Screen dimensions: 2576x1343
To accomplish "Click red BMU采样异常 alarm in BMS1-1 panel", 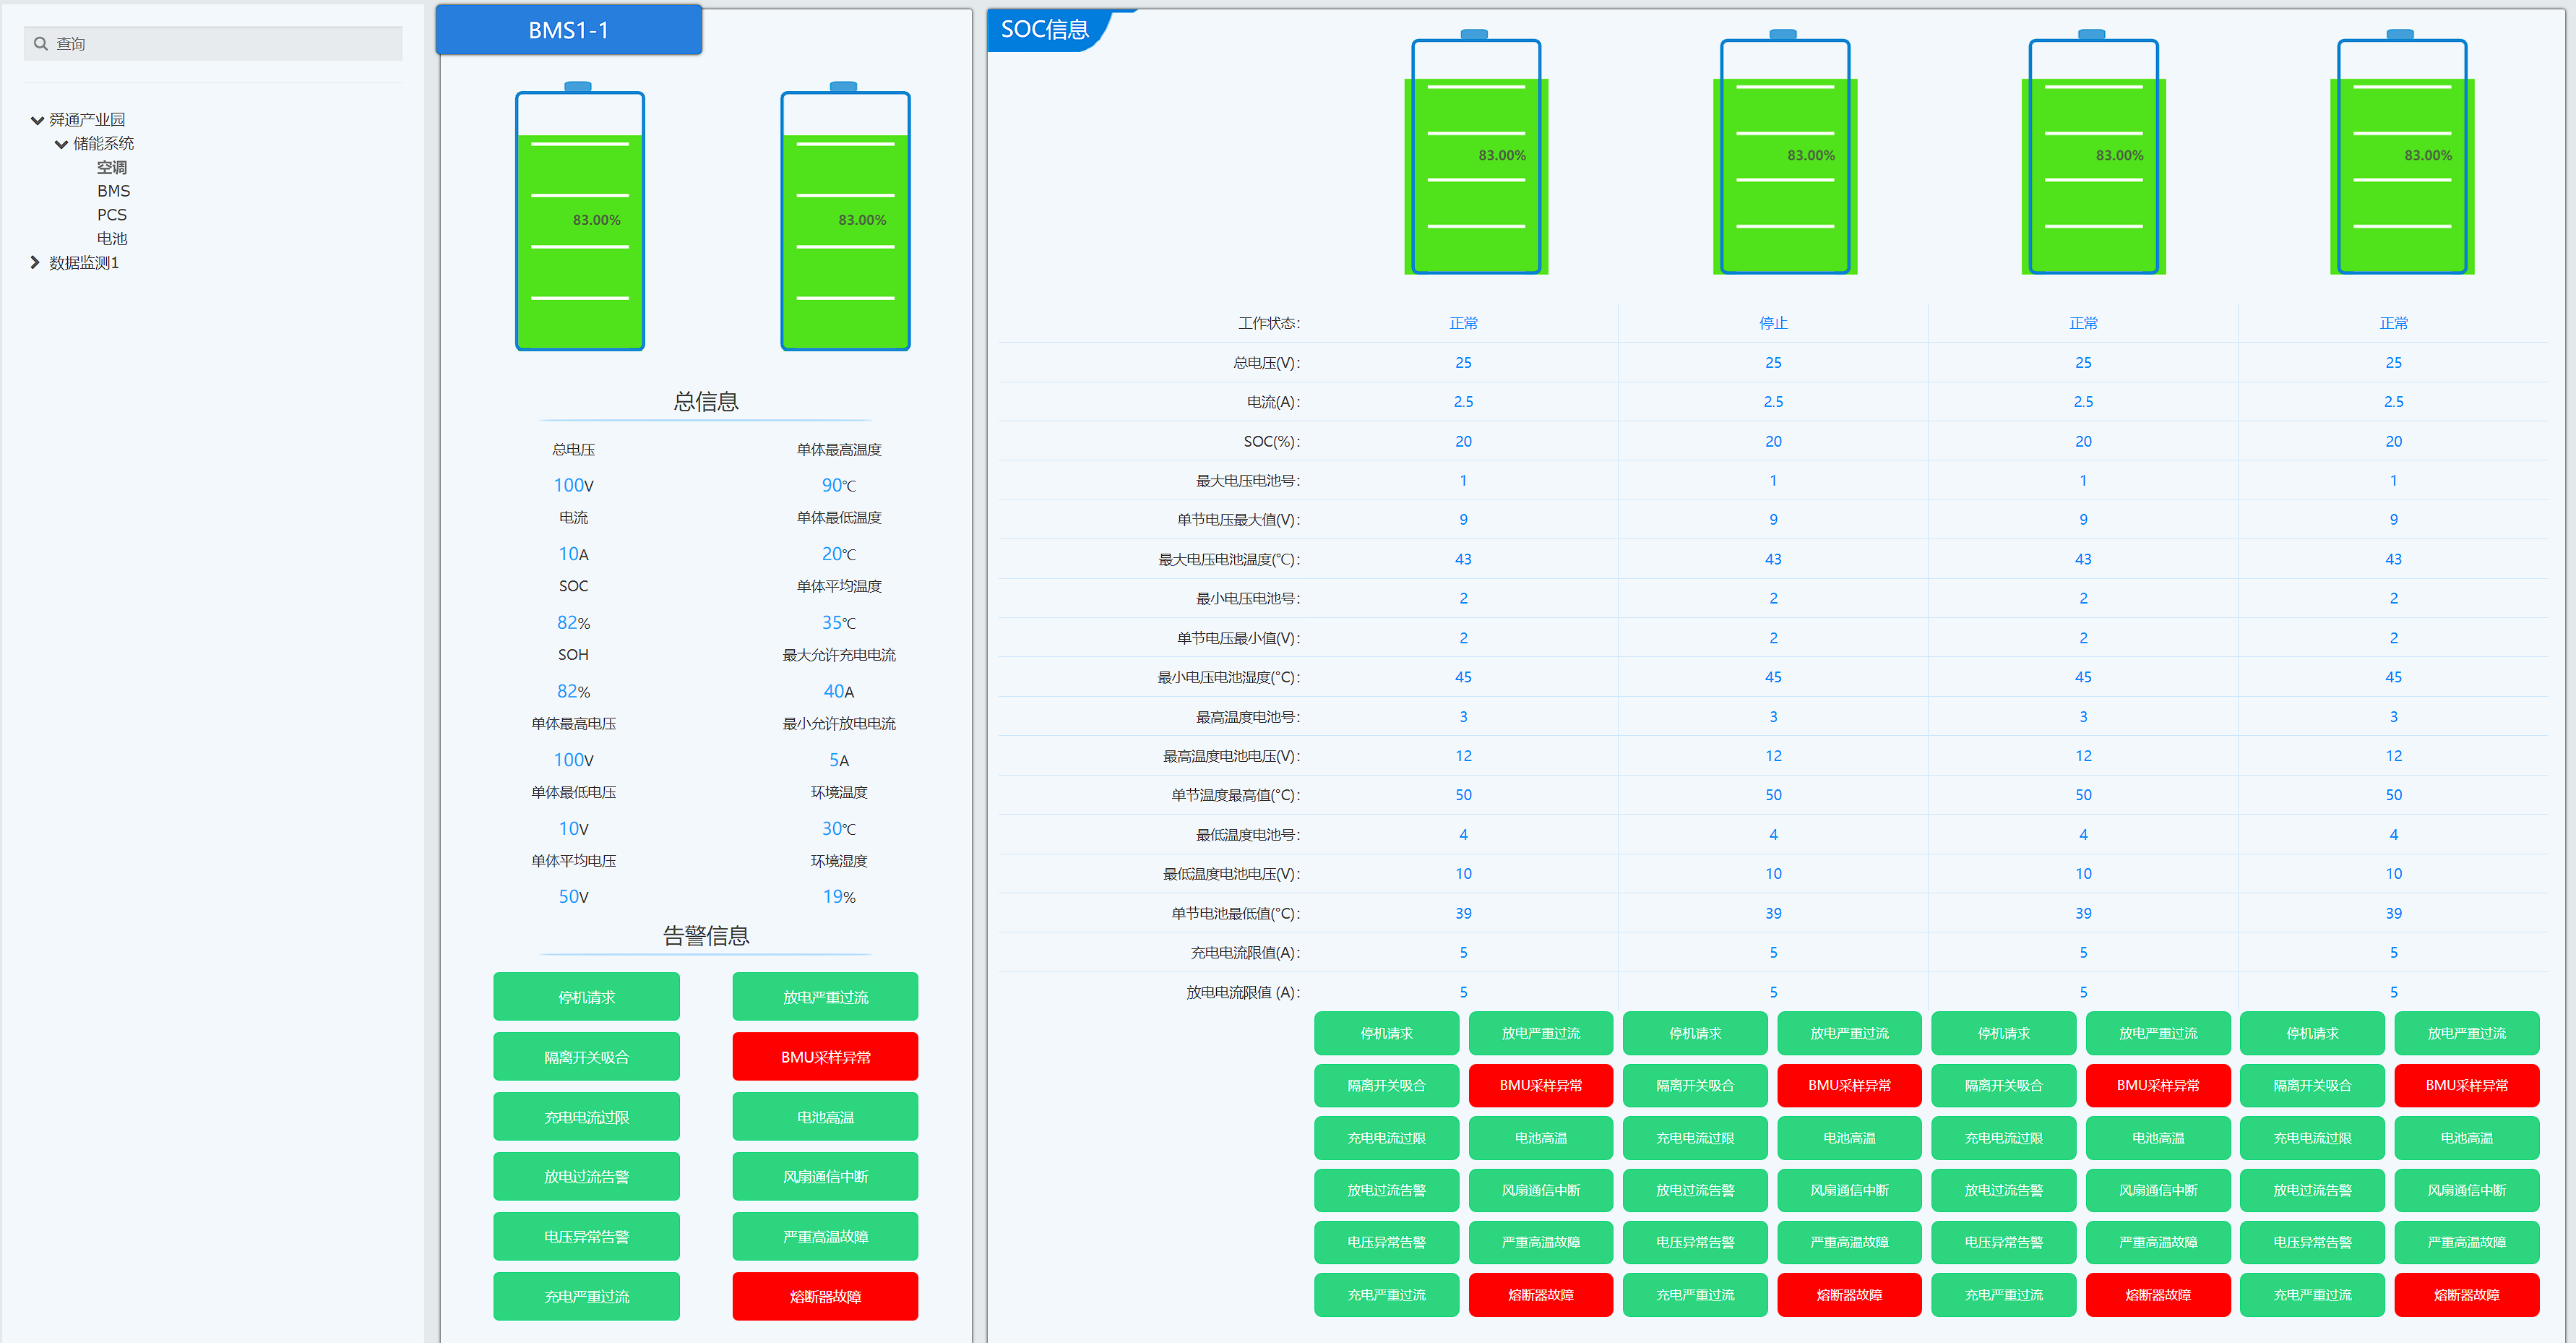I will [825, 1056].
